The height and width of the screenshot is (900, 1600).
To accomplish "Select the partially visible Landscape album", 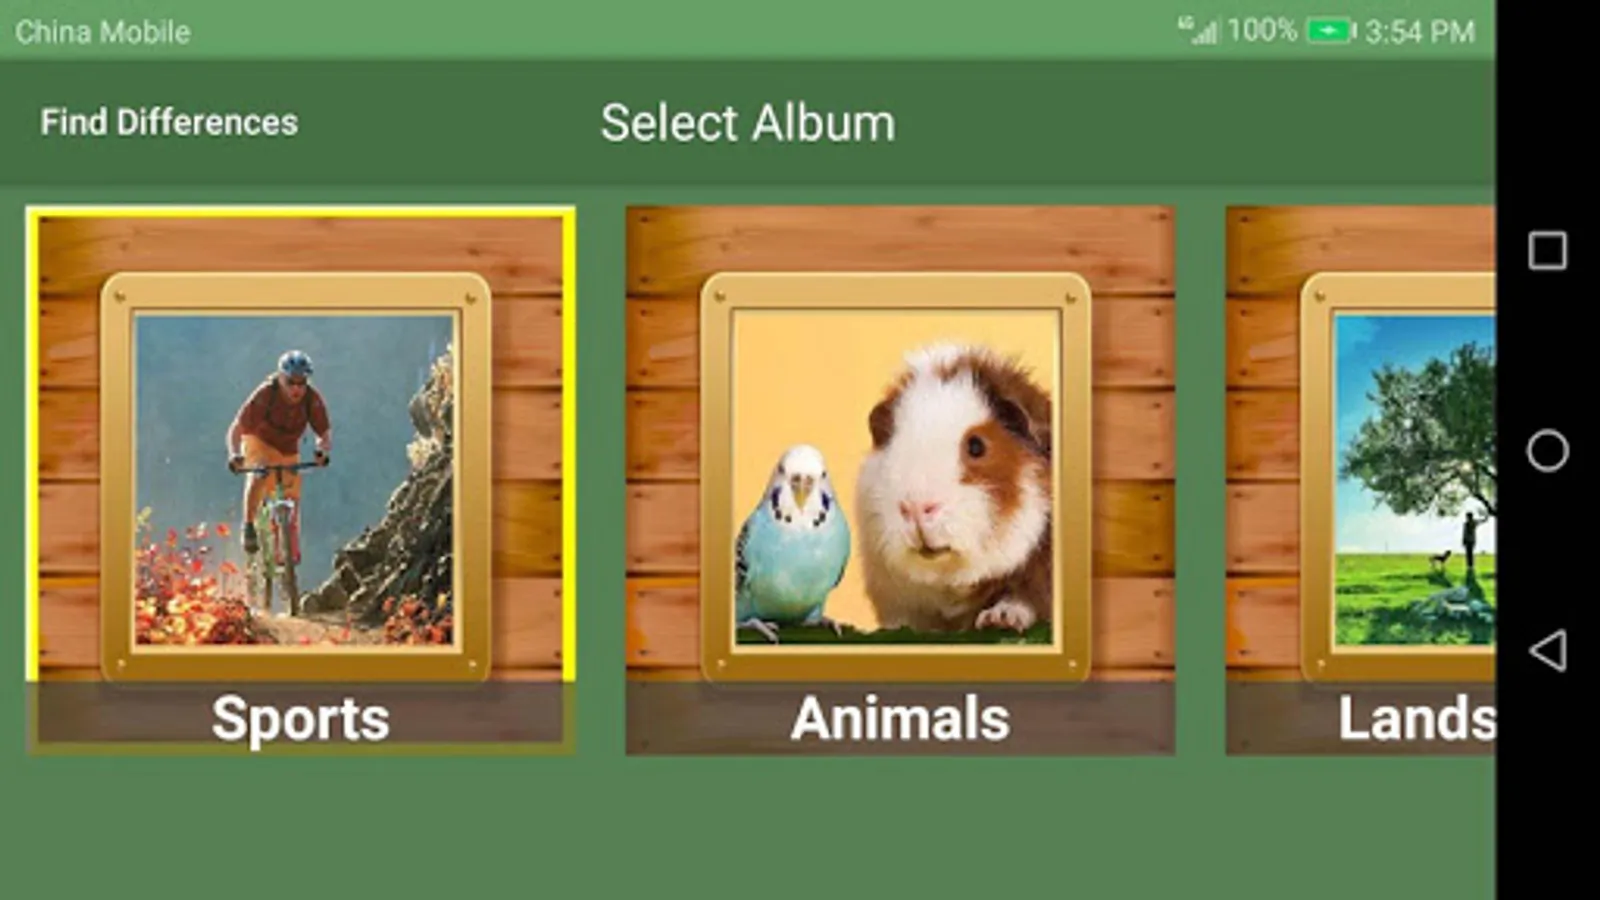I will tap(1361, 480).
